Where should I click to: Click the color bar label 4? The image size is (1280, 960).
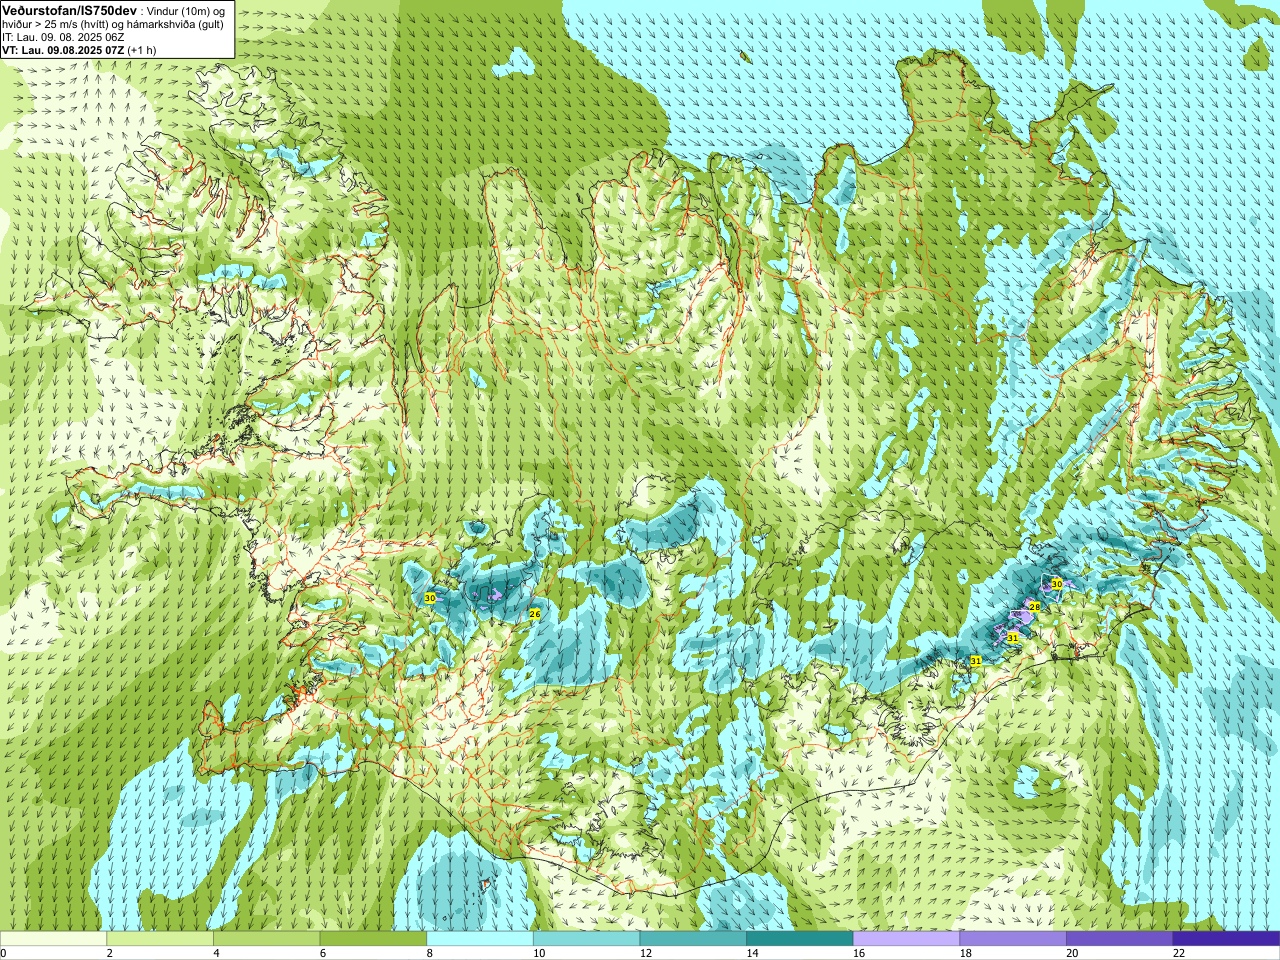pos(216,954)
